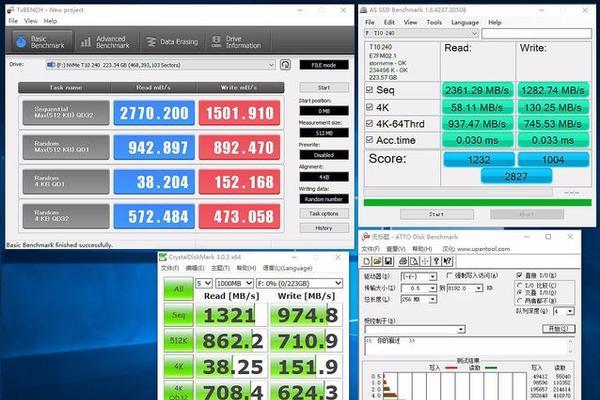Click ATTO New file toolbar icon
600x400 pixels.
[367, 261]
